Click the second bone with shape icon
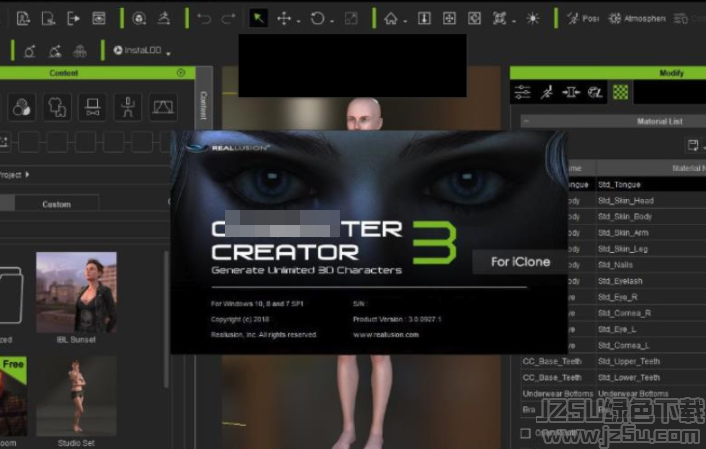Screen dimensions: 706x449 point(55,51)
